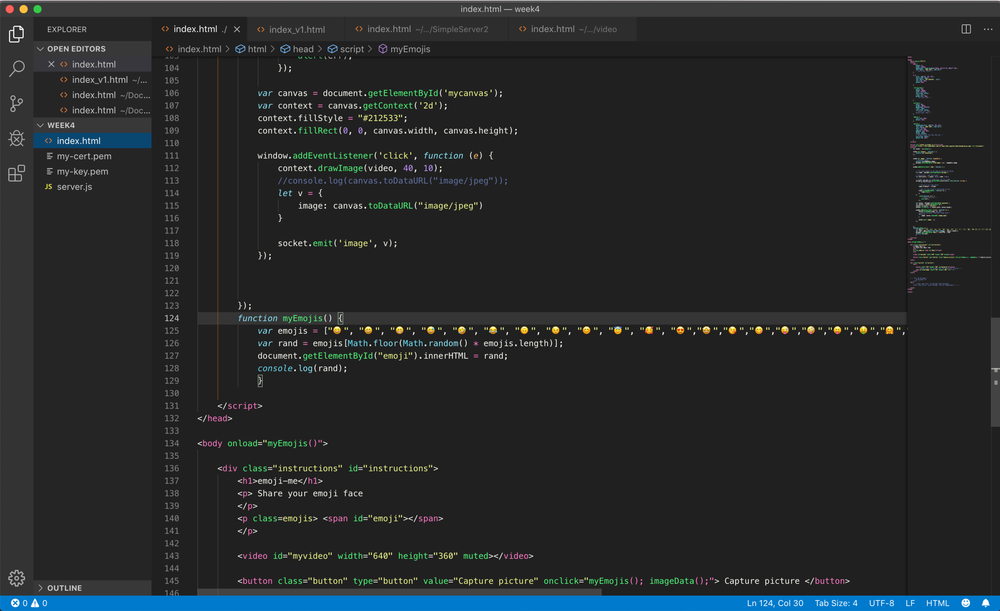1000x611 pixels.
Task: Open the Explorer view in activity bar
Action: [16, 34]
